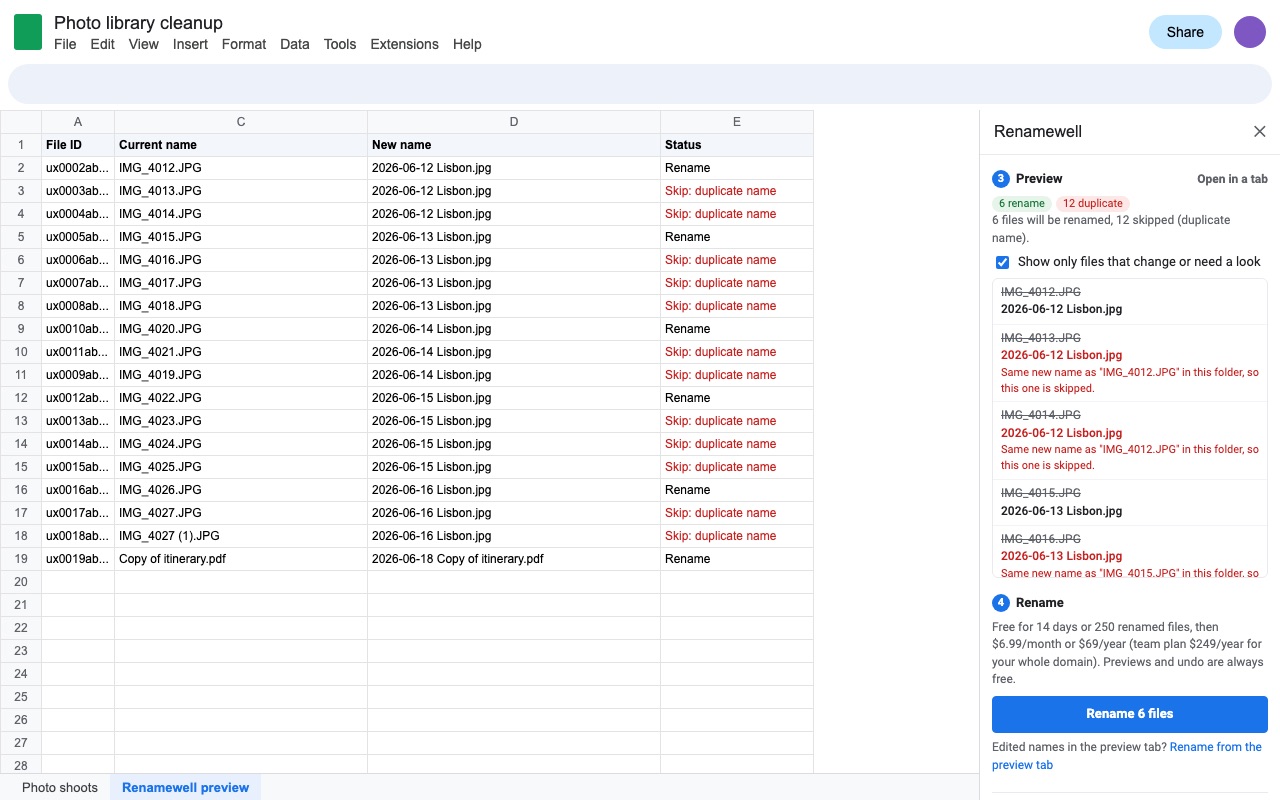Image resolution: width=1280 pixels, height=800 pixels.
Task: Open the purple account avatar
Action: (x=1250, y=32)
